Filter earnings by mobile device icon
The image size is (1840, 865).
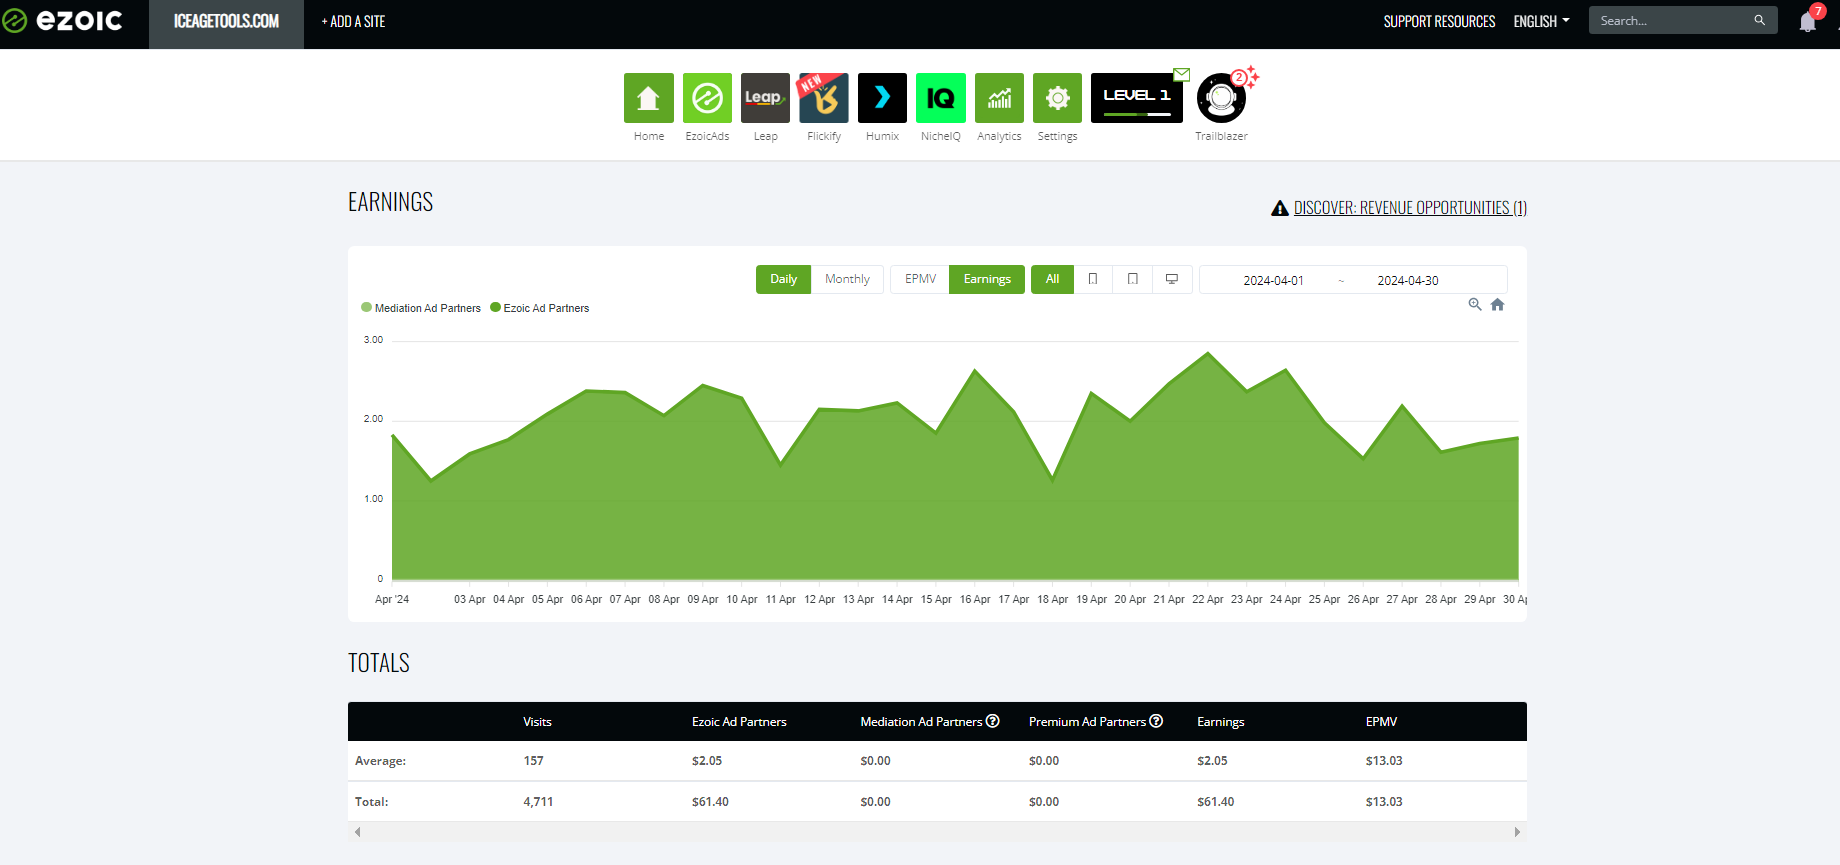click(1093, 279)
